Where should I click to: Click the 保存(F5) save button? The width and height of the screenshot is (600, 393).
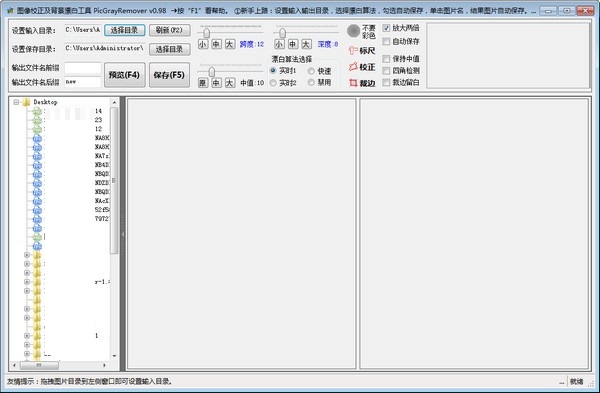tap(169, 75)
